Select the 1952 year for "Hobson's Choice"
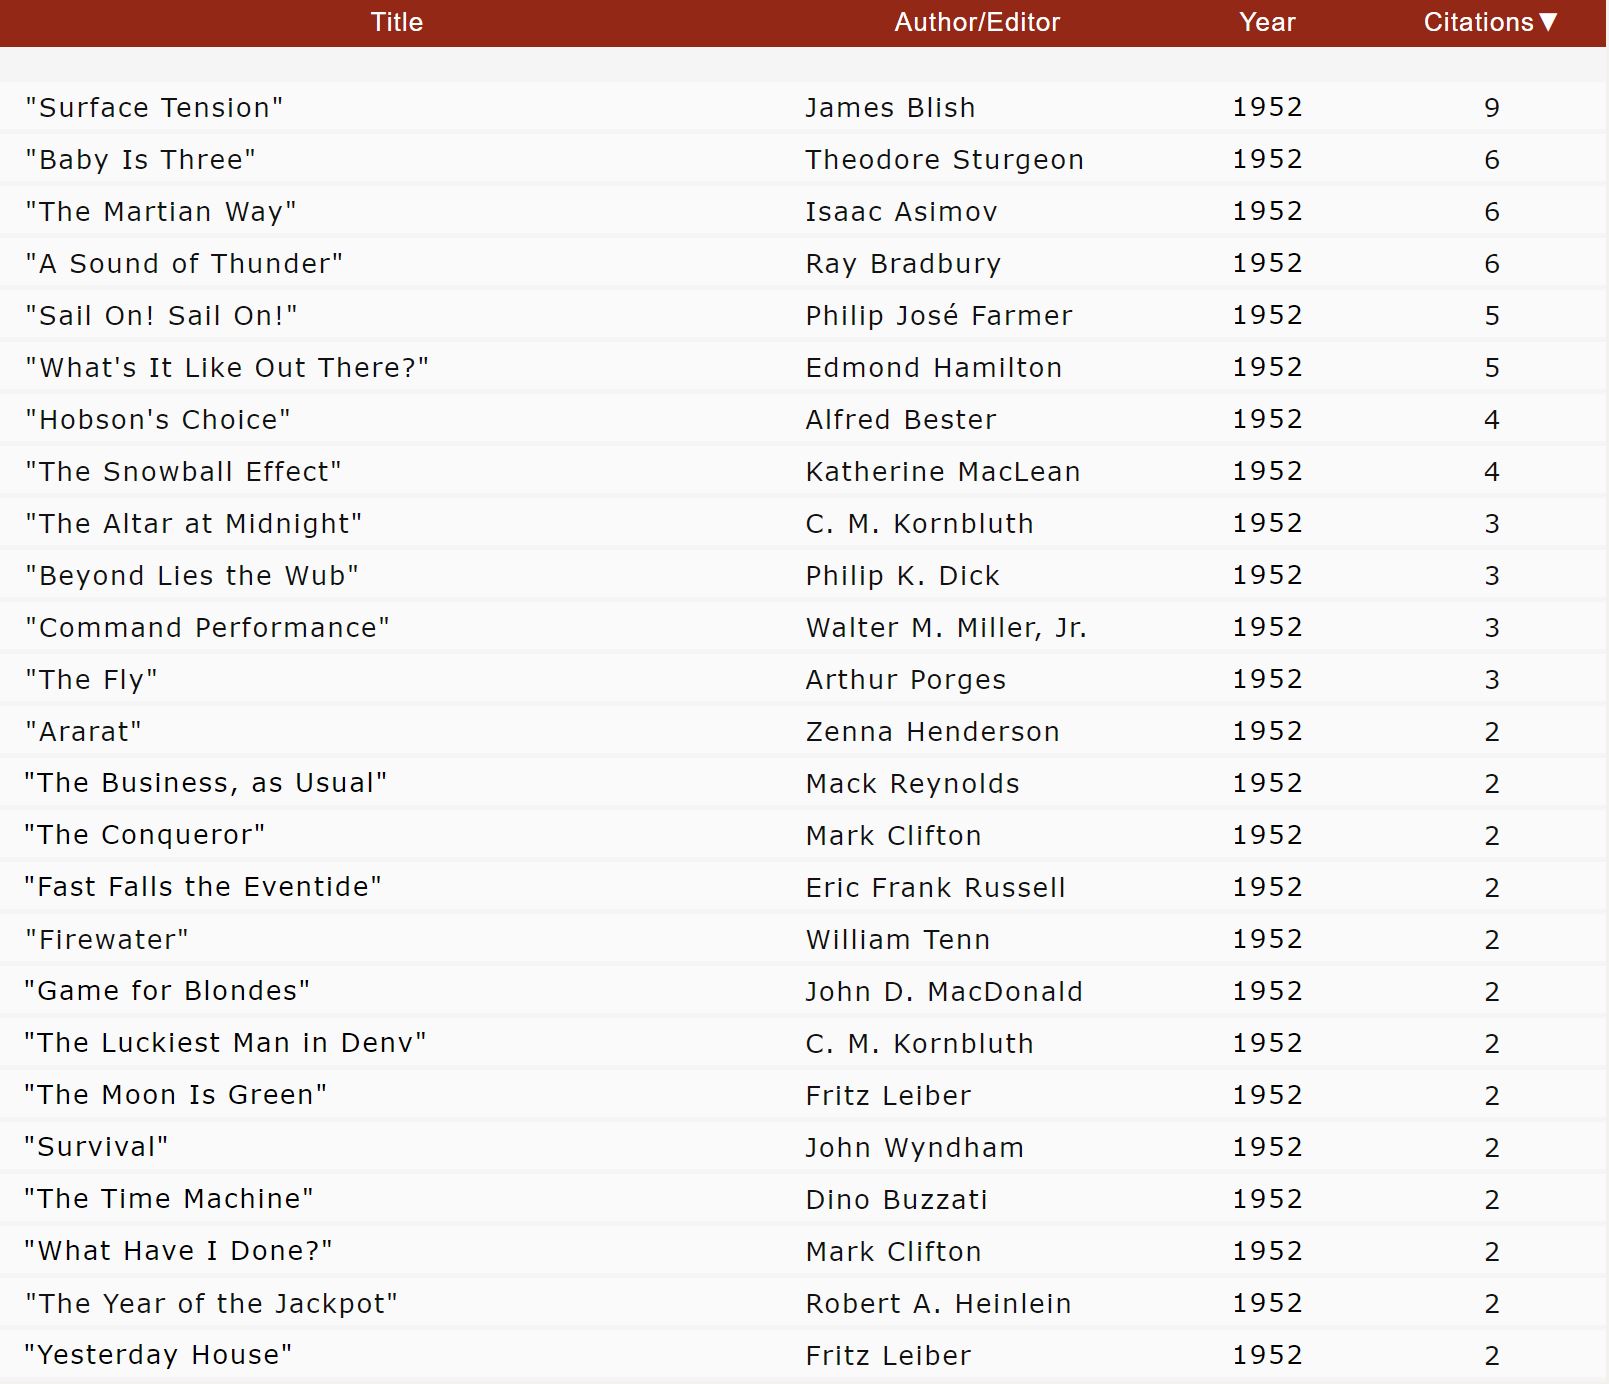 point(1265,419)
